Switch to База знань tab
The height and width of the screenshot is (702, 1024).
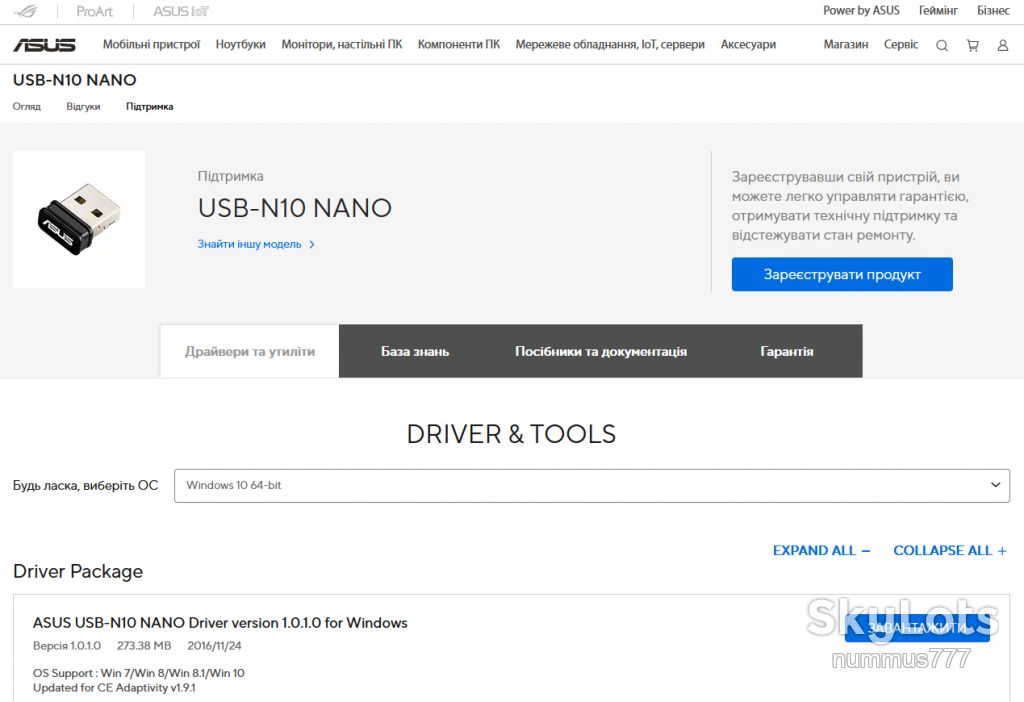point(415,351)
